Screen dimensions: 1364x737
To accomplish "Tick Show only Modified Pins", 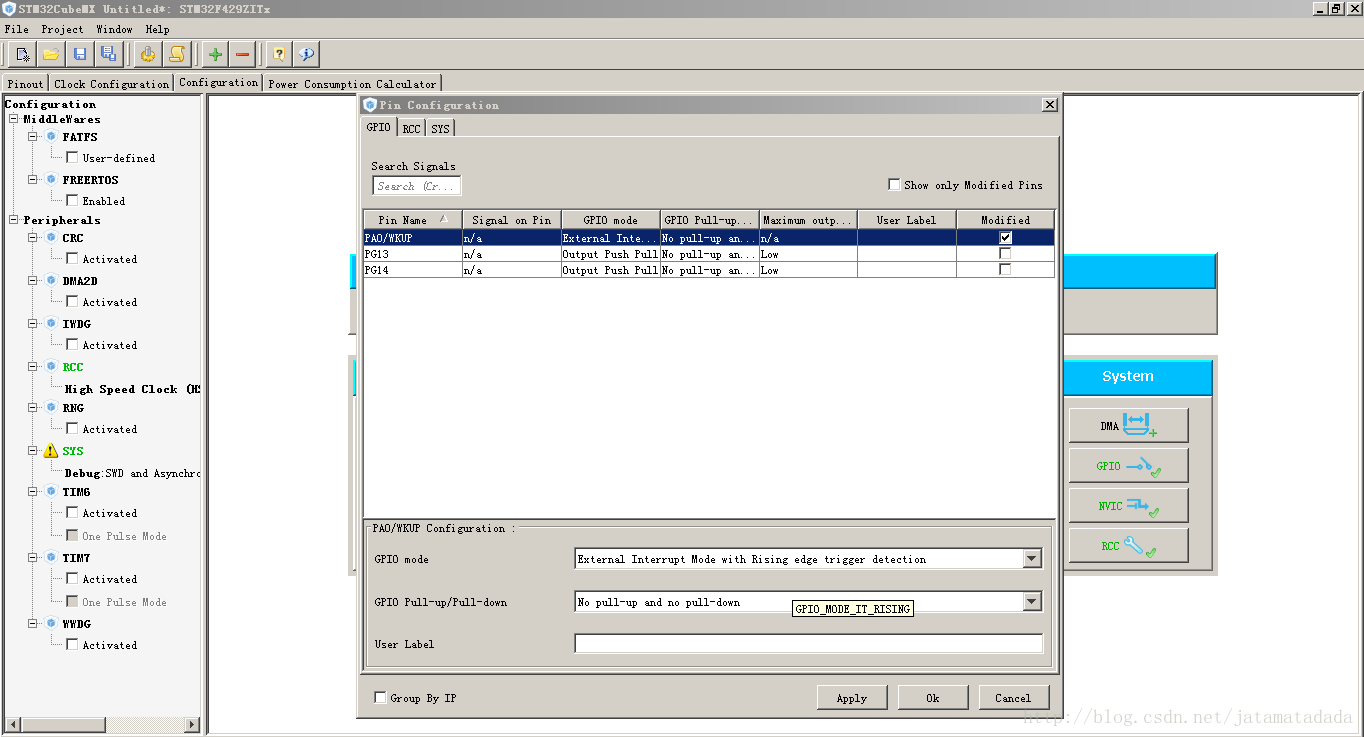I will coord(894,184).
